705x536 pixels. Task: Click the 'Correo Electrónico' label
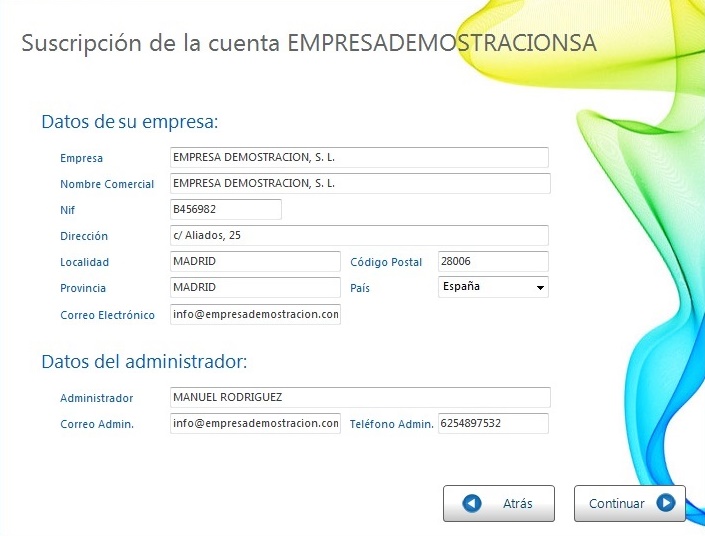coord(107,315)
